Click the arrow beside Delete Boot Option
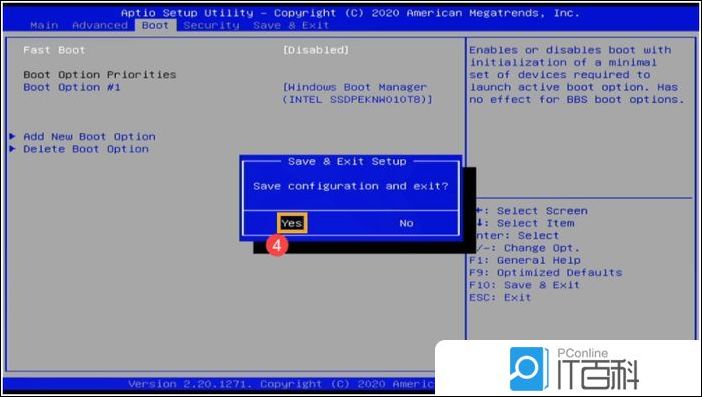Image resolution: width=702 pixels, height=397 pixels. pos(13,149)
